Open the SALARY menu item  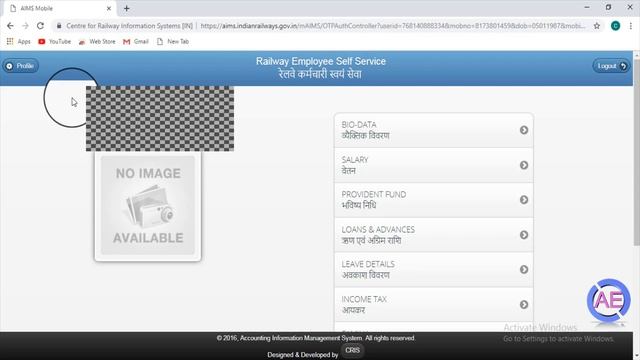(433, 165)
